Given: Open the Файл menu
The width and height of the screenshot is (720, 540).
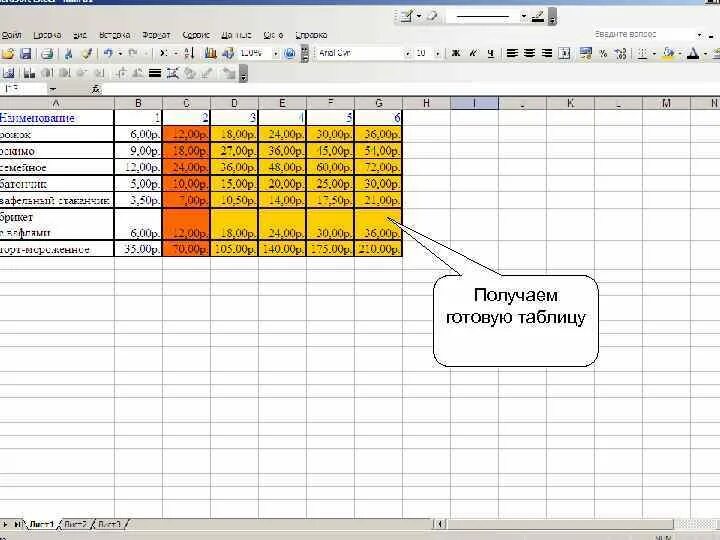Looking at the screenshot, I should [x=11, y=35].
